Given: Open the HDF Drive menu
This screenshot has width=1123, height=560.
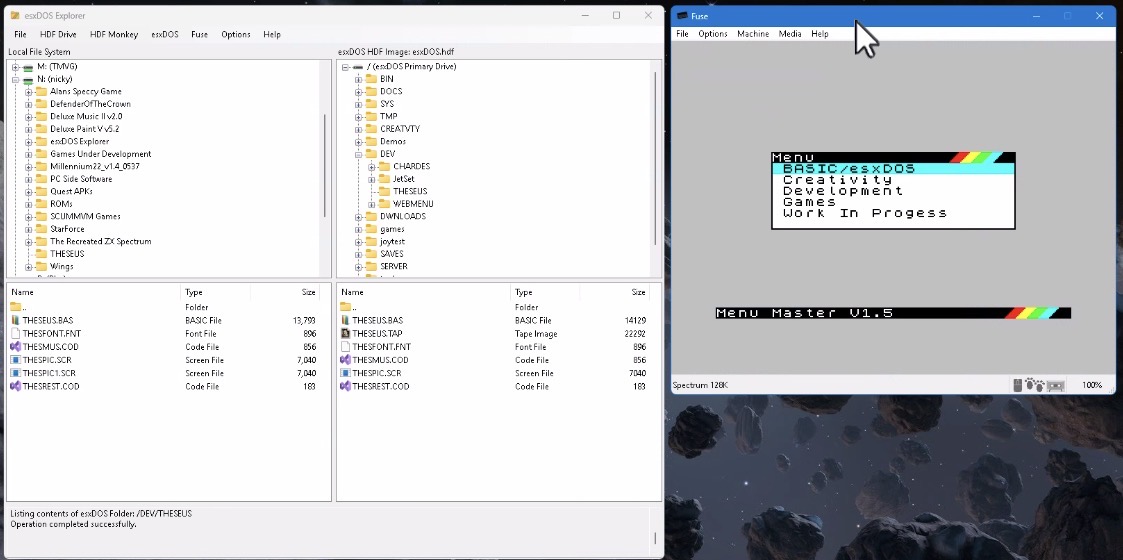Looking at the screenshot, I should [x=58, y=34].
